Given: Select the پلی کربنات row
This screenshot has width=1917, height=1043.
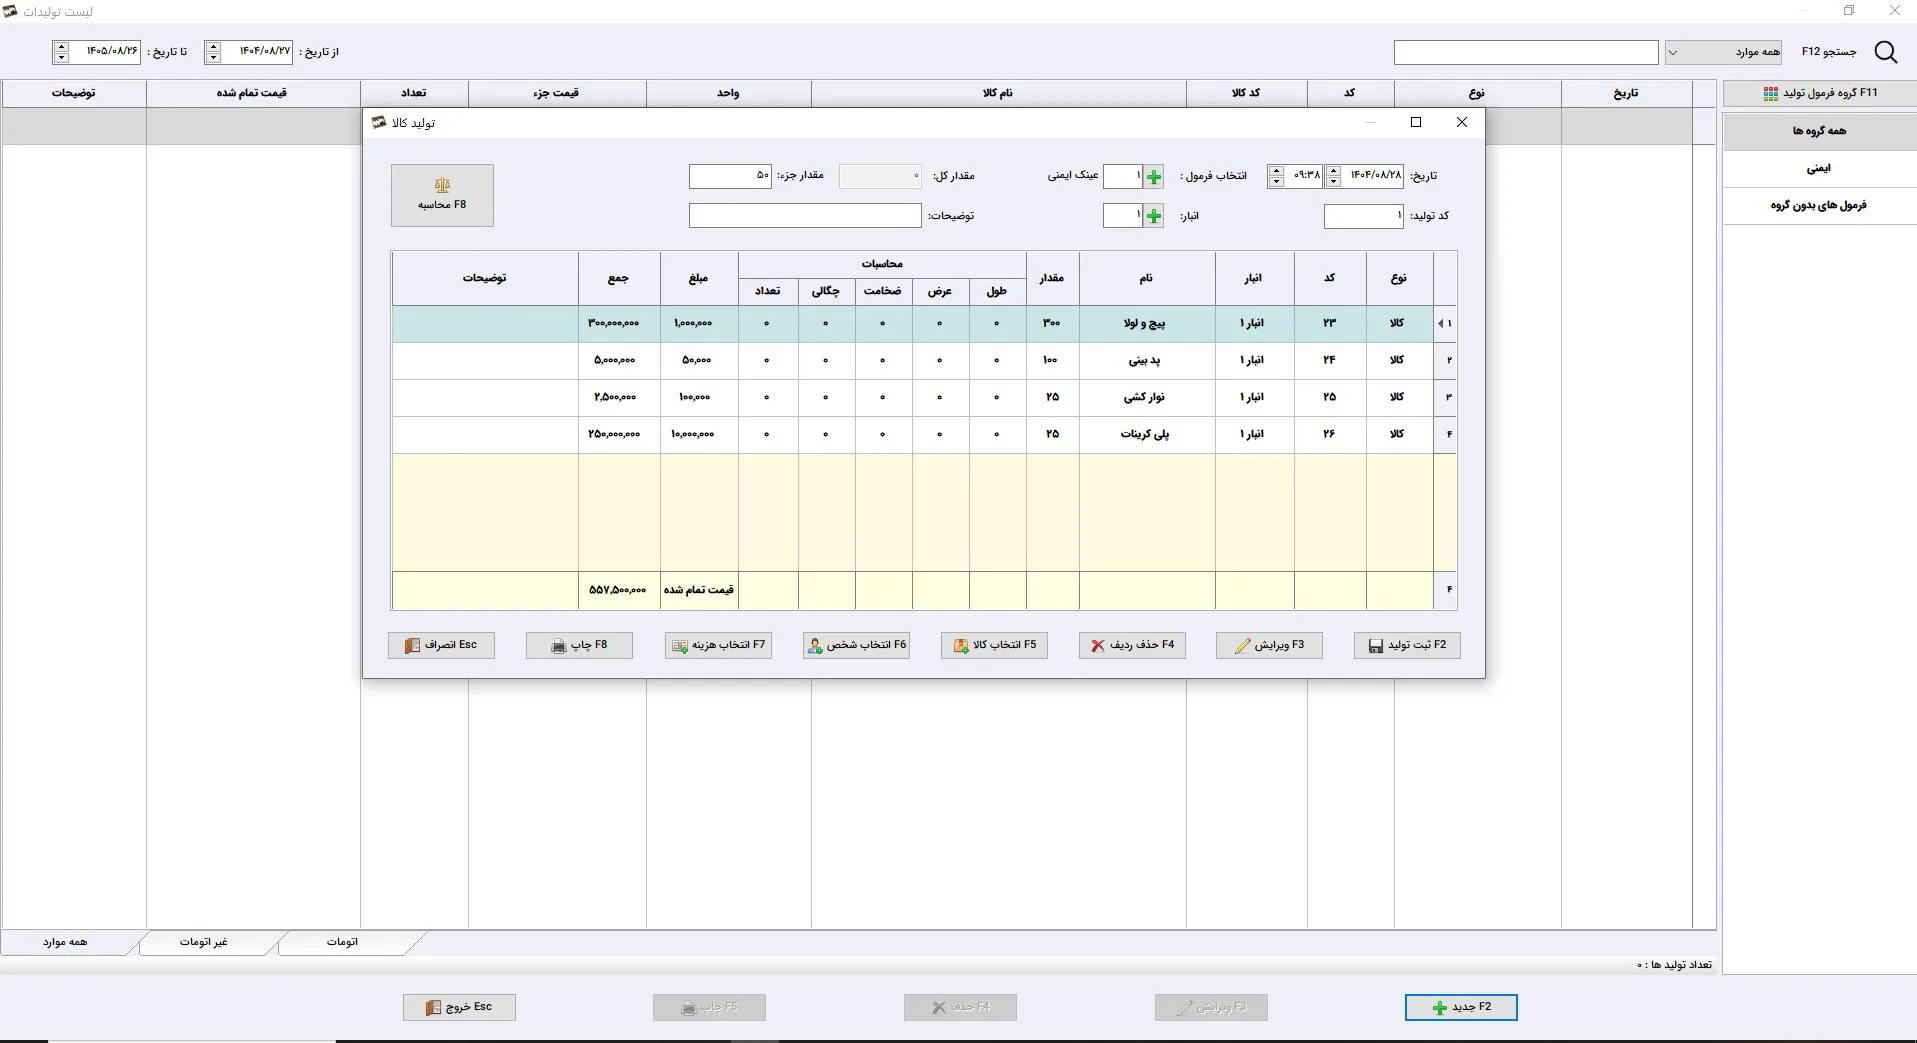Looking at the screenshot, I should [924, 434].
